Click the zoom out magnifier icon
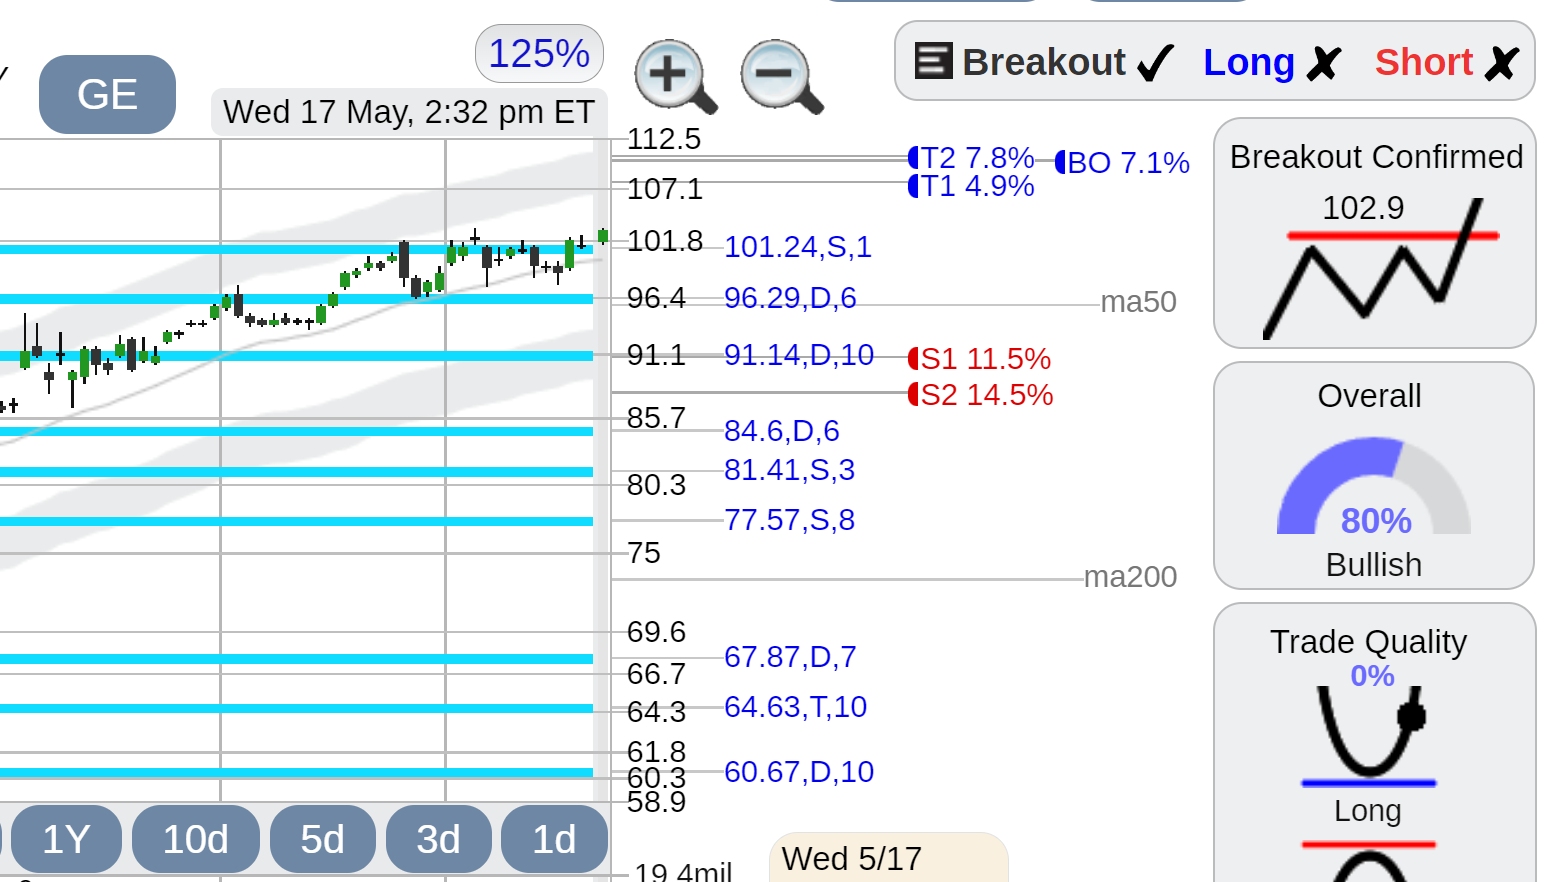Image resolution: width=1548 pixels, height=882 pixels. click(x=781, y=77)
